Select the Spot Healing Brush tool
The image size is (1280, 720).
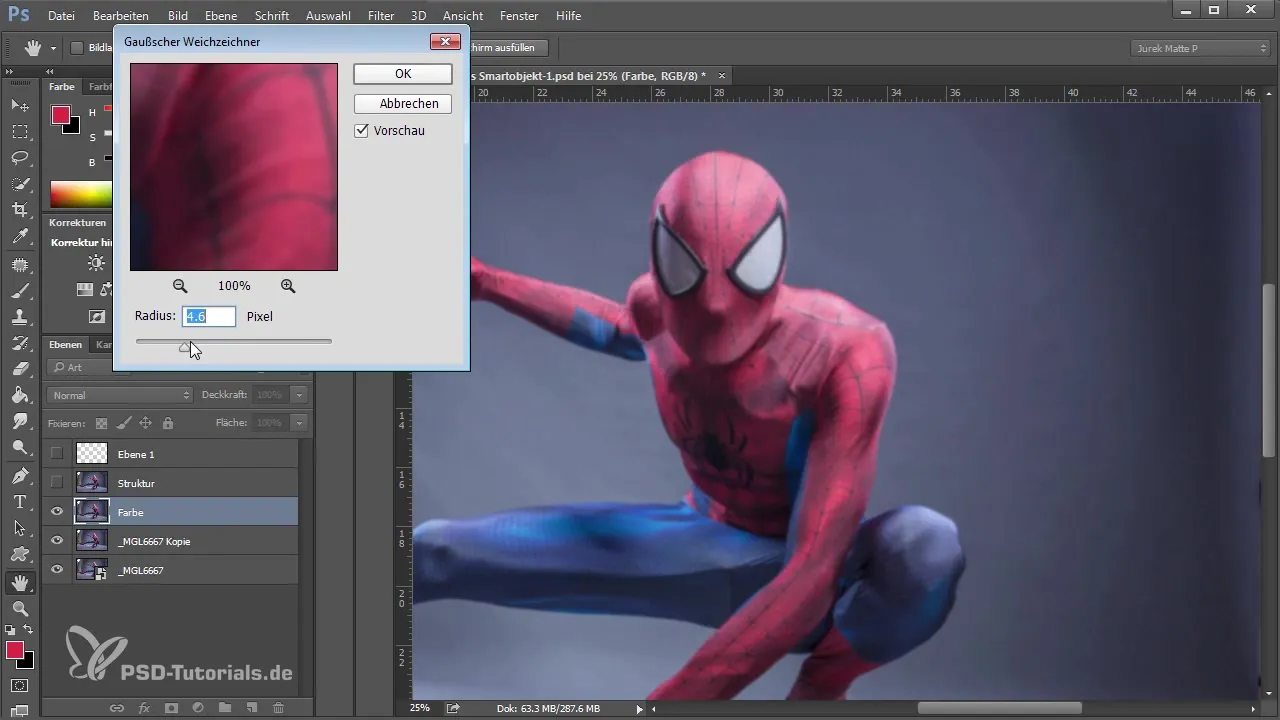coord(19,265)
